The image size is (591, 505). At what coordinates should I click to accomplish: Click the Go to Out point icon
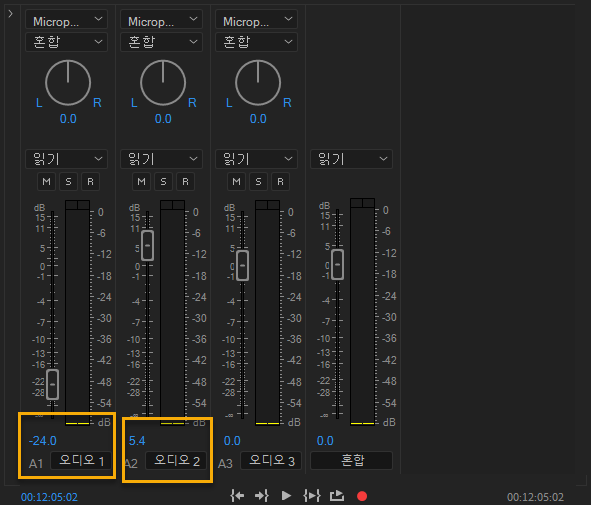coord(262,496)
